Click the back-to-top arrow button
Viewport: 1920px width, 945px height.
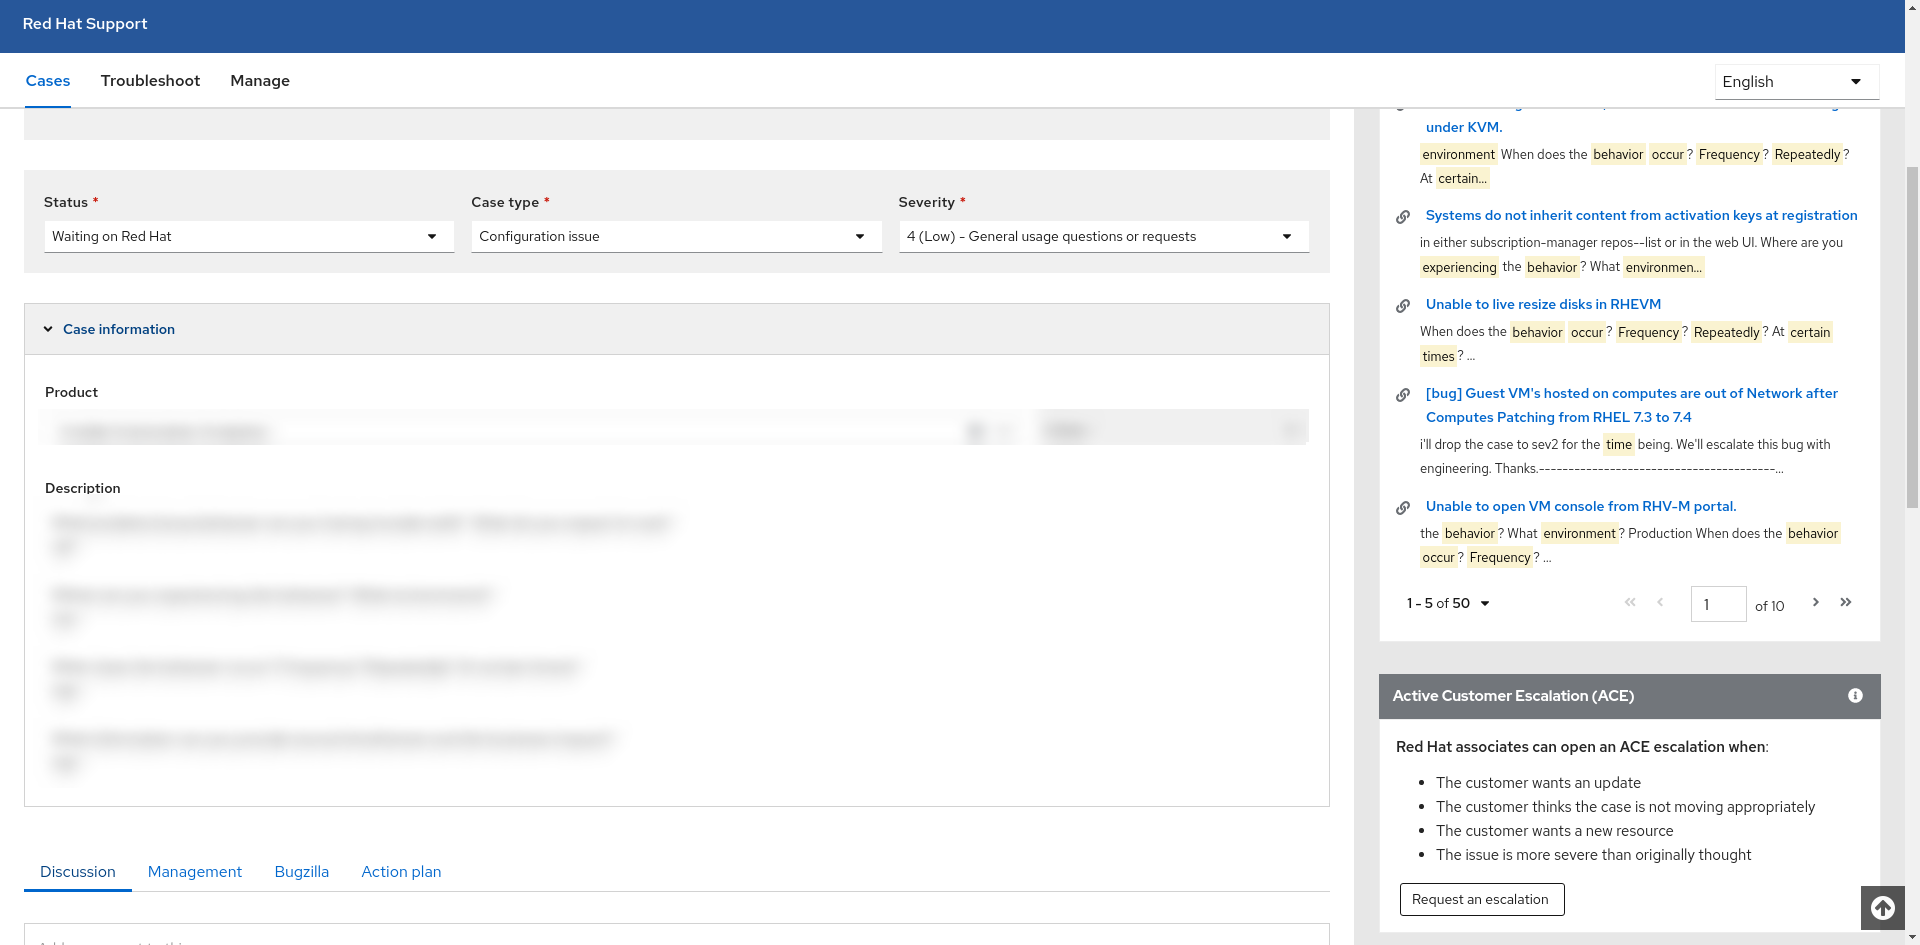click(1883, 908)
